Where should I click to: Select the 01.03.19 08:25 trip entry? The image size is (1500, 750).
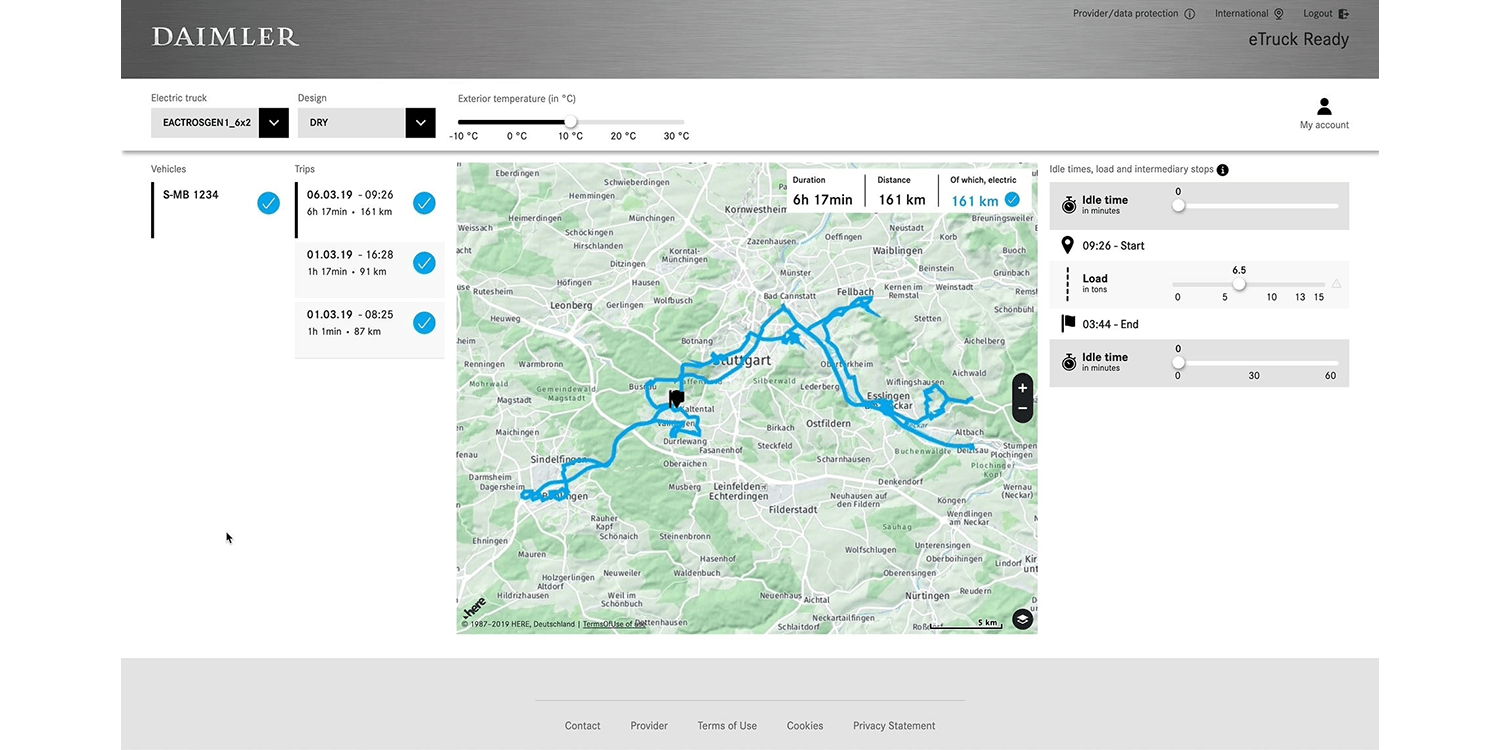point(350,323)
